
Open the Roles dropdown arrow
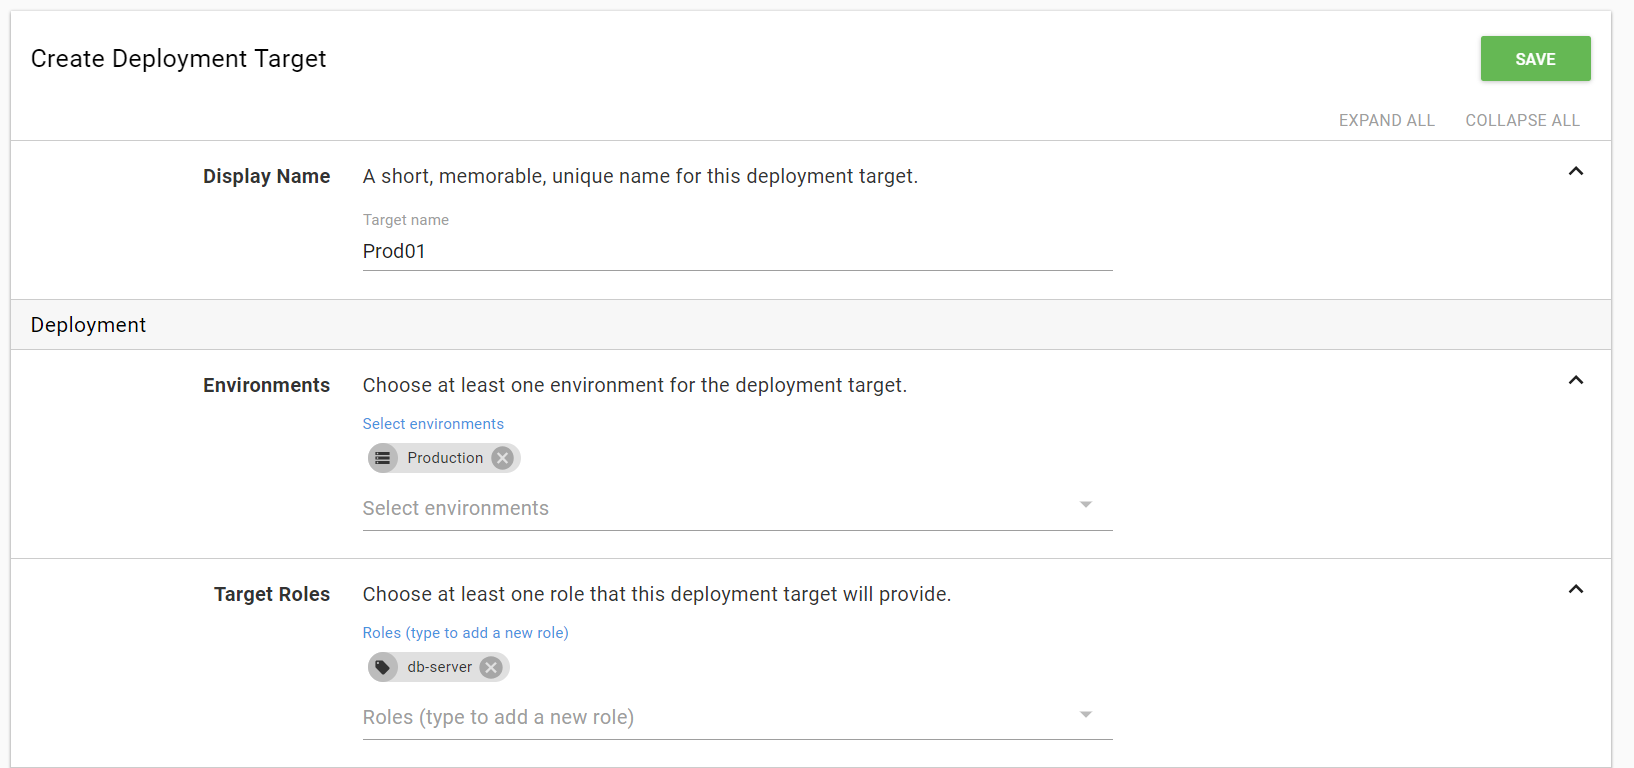[x=1086, y=714]
